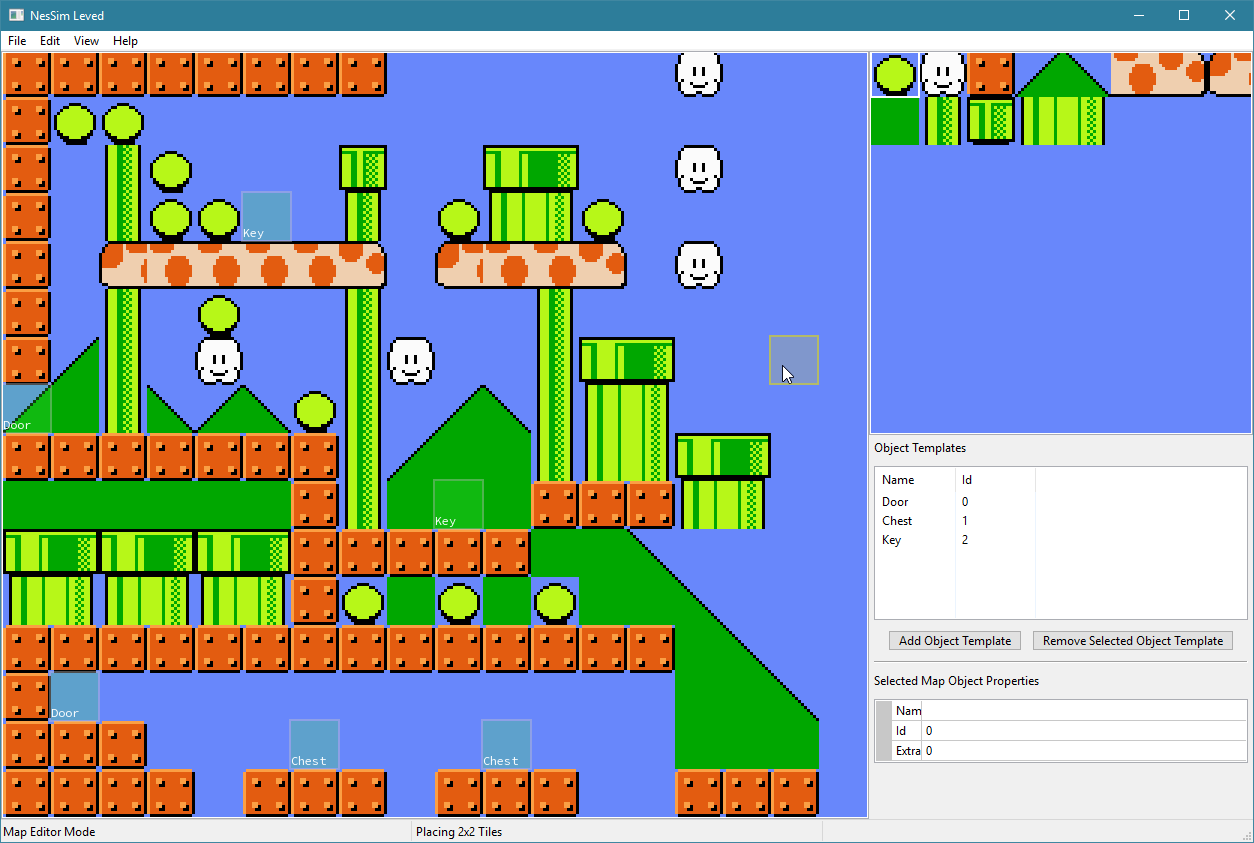
Task: Click Selected Map Object Properties heading
Action: click(x=956, y=681)
